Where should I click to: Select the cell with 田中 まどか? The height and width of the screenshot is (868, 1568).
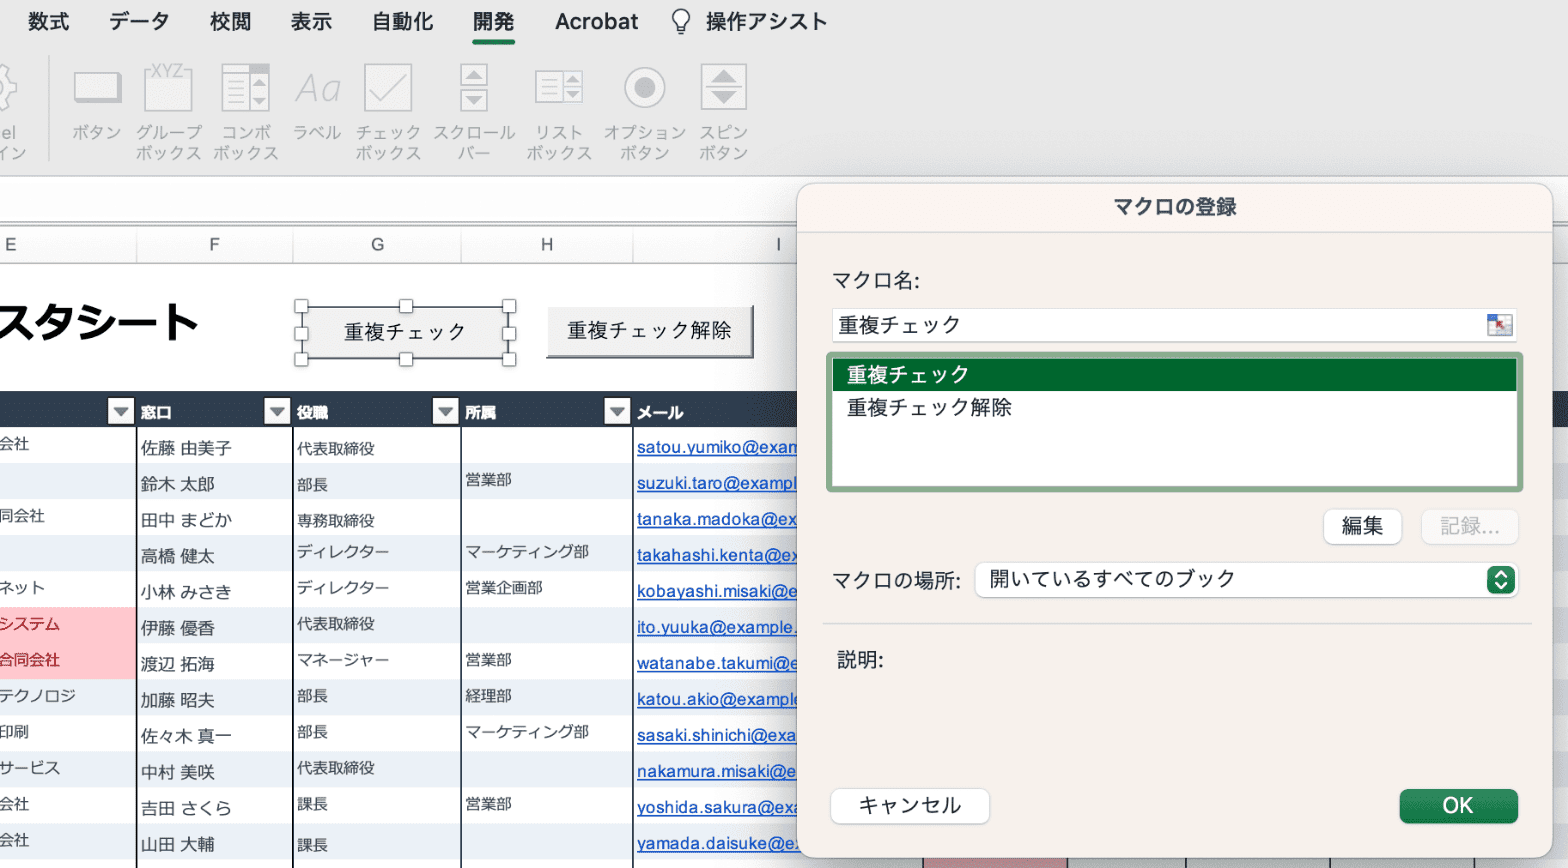(214, 519)
